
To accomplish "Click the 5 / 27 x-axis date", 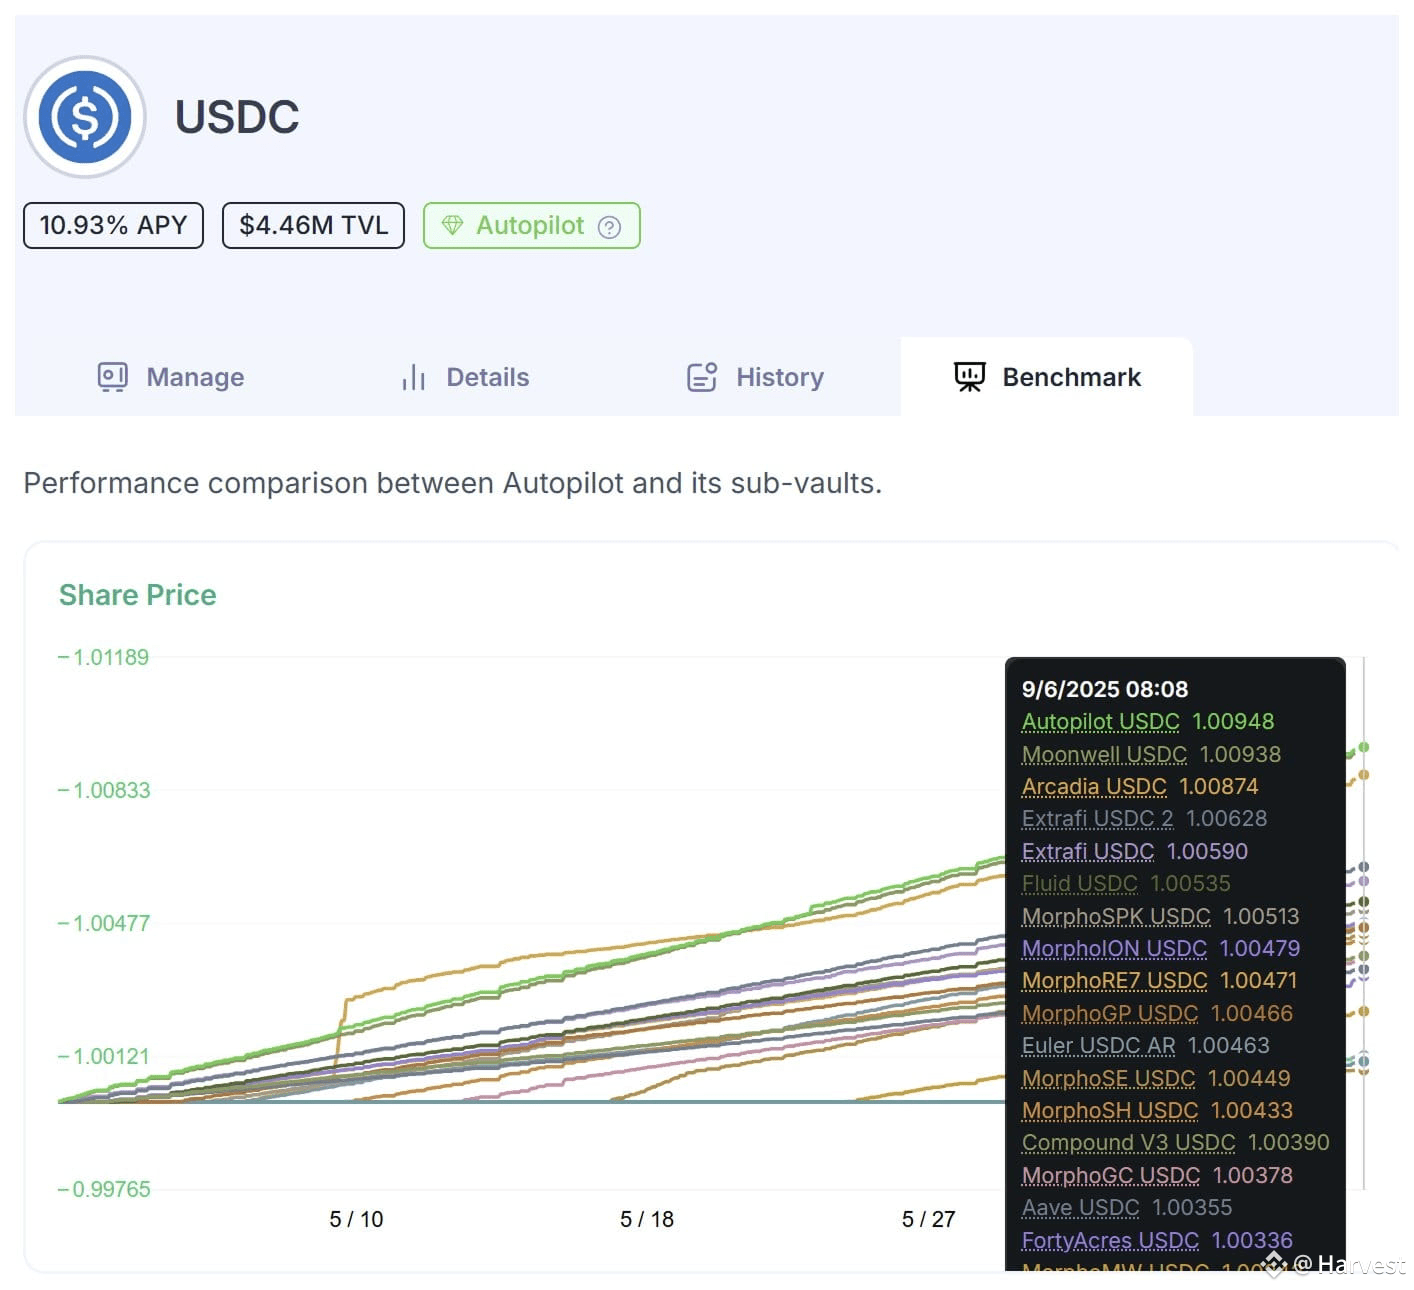I will pos(928,1220).
